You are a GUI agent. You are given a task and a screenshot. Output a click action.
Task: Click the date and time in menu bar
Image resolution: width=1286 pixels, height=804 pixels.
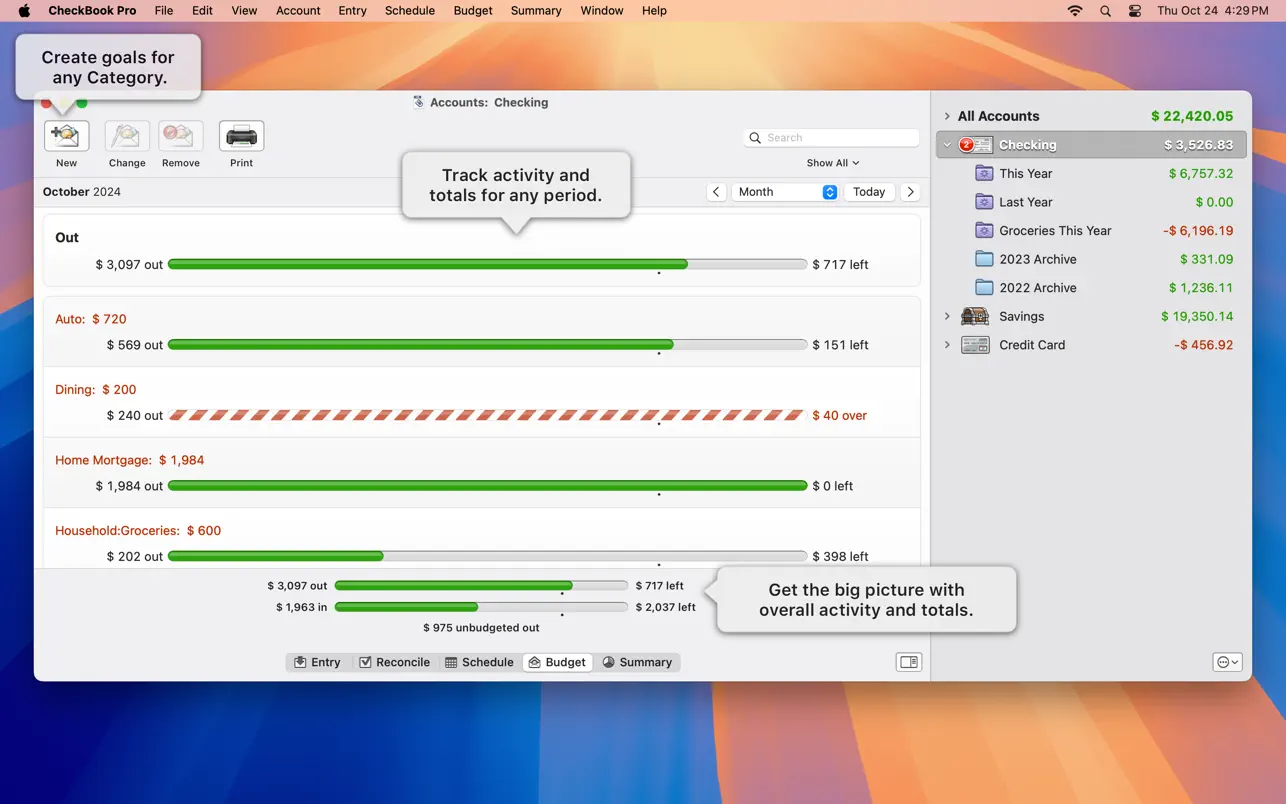(x=1213, y=11)
